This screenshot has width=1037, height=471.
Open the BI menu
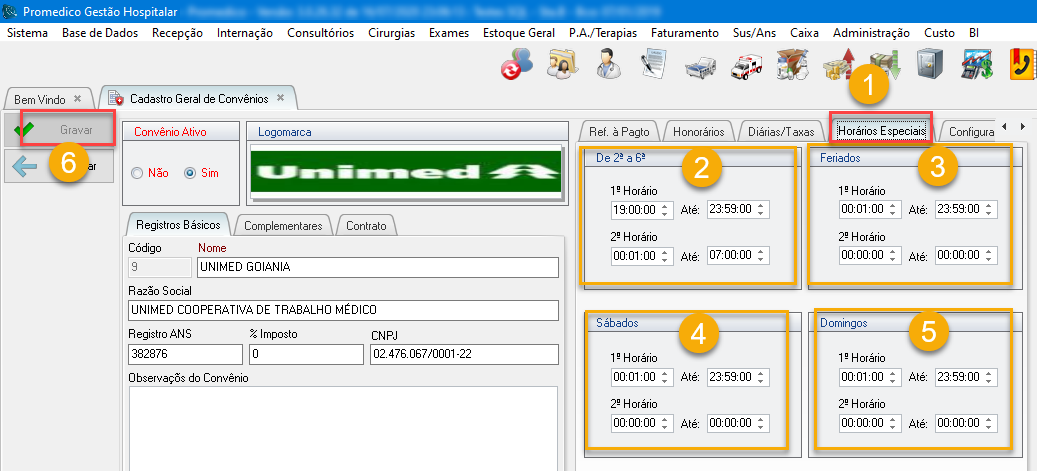974,33
